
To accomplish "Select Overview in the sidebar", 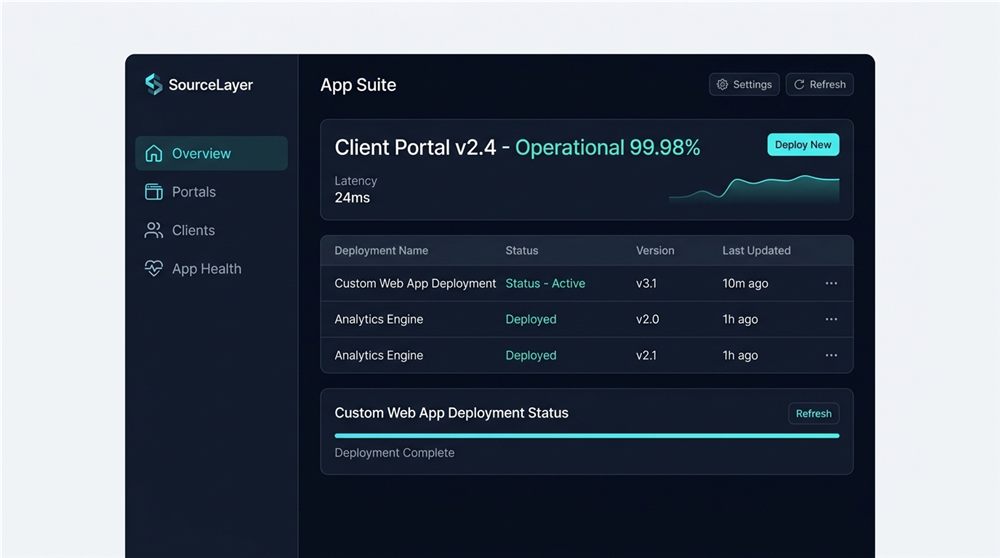I will tap(211, 153).
